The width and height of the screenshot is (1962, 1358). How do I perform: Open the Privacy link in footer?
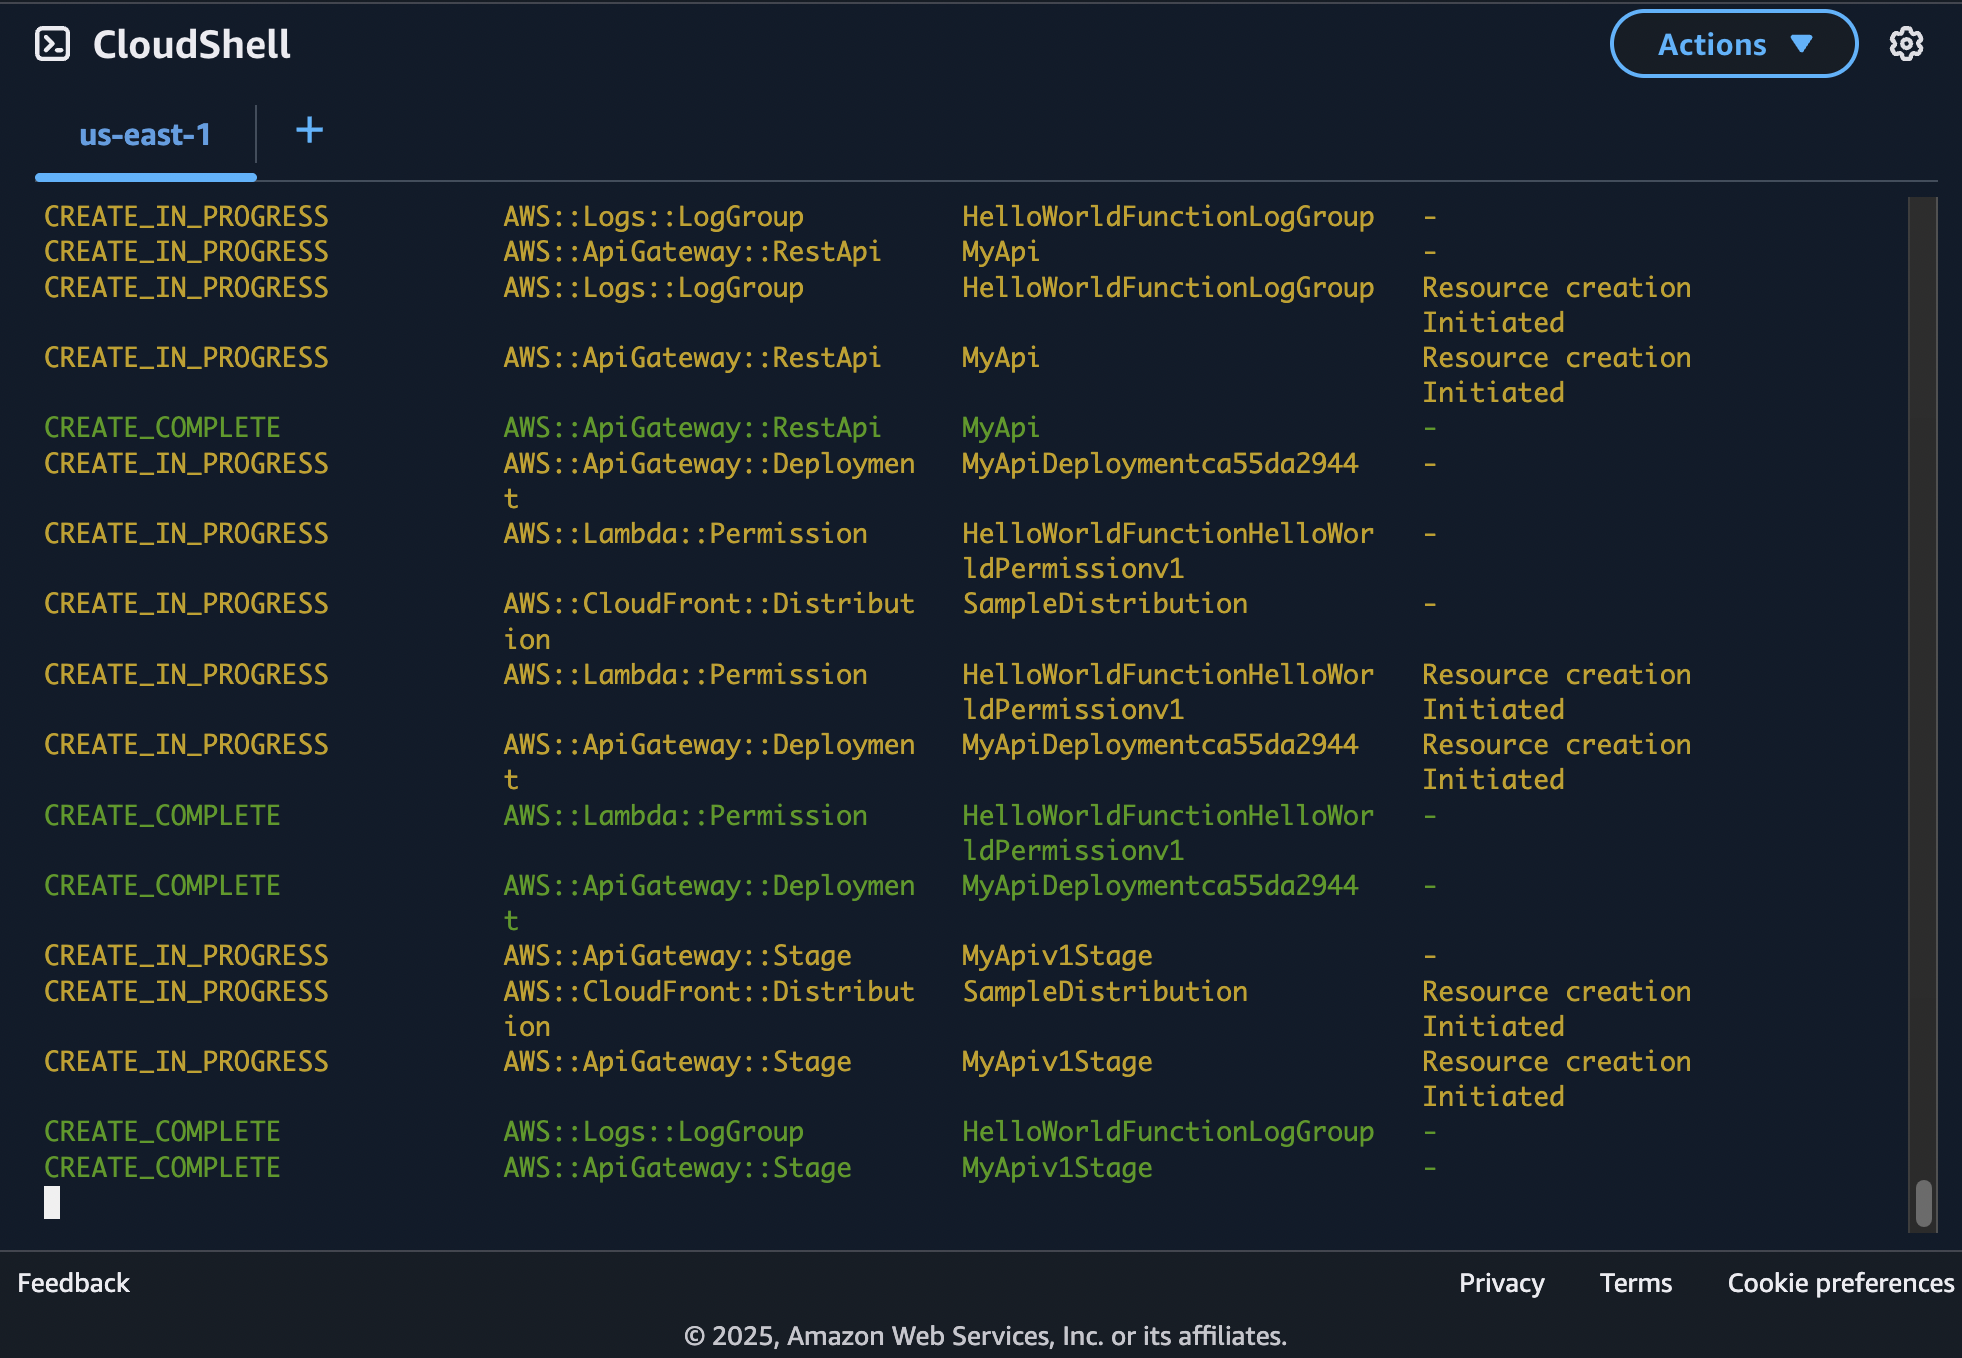tap(1500, 1283)
